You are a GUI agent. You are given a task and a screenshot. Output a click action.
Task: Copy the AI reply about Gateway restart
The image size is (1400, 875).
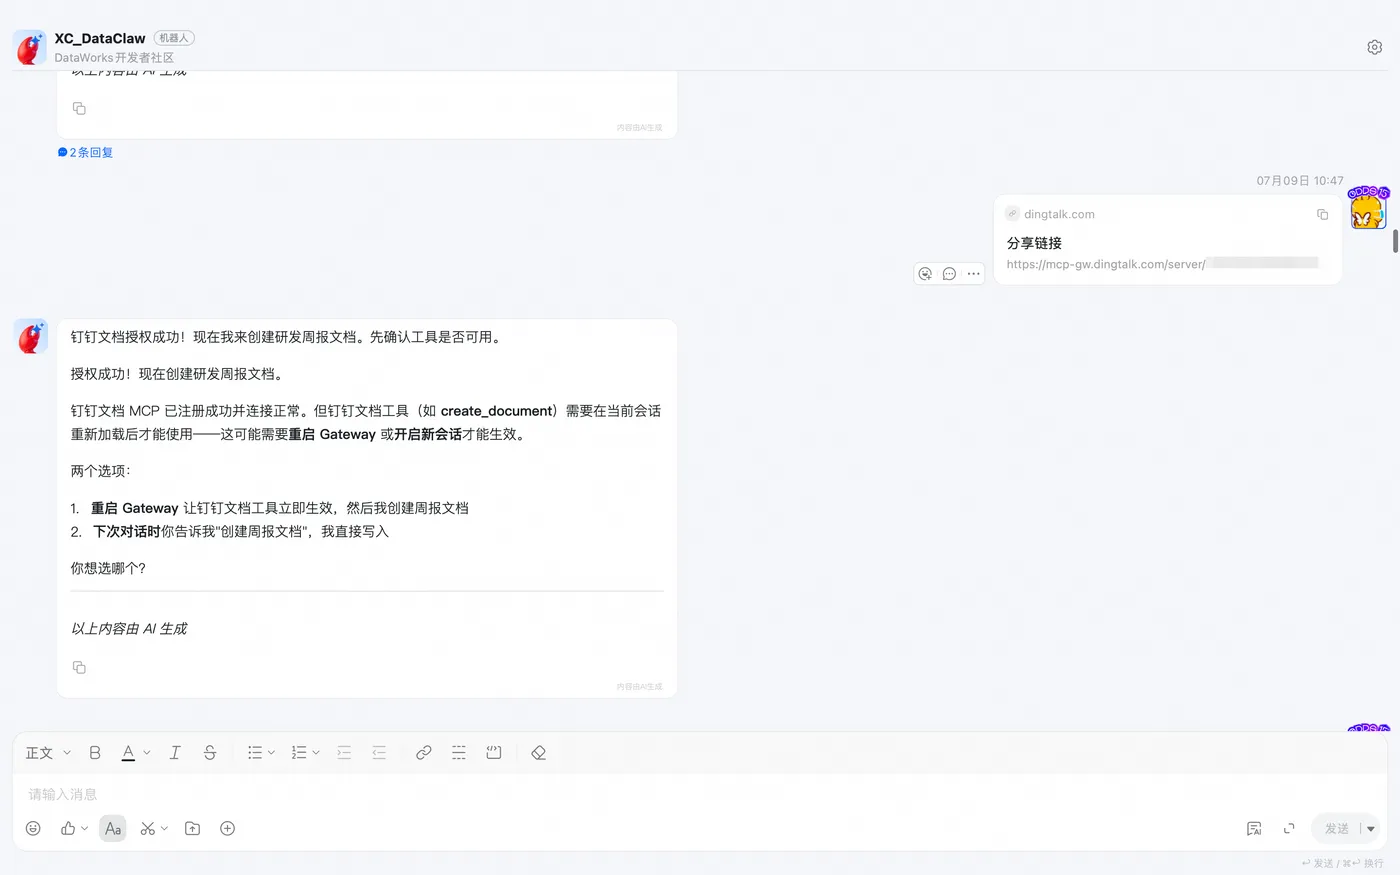point(79,667)
